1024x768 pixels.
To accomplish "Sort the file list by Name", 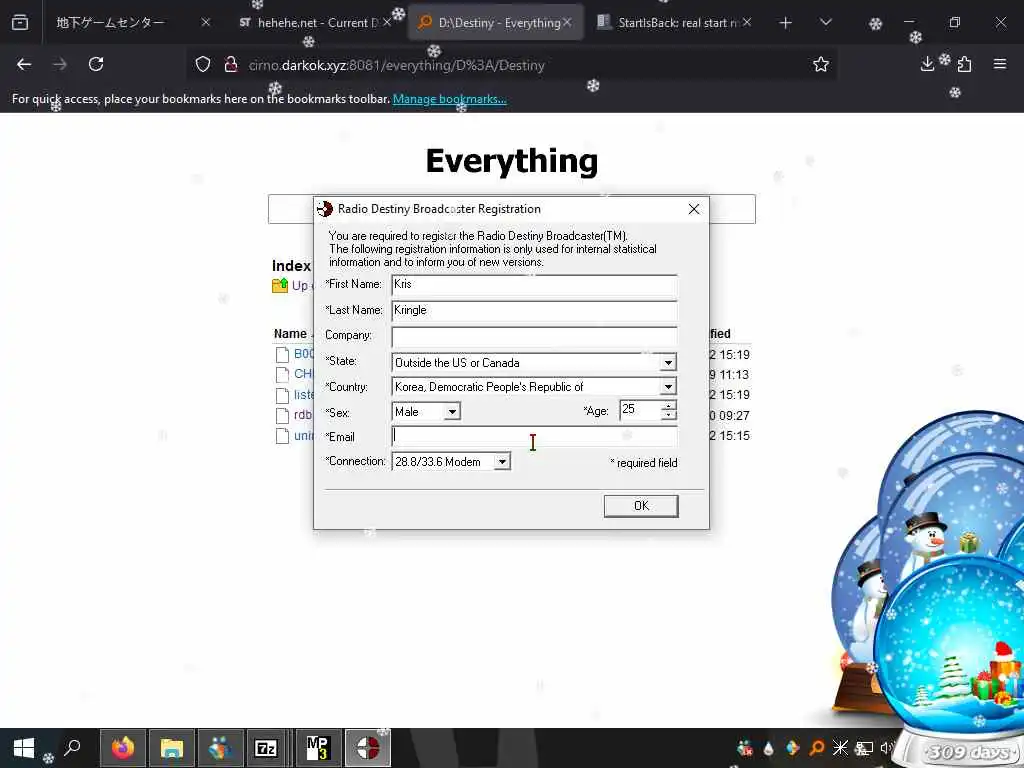I will [x=290, y=334].
